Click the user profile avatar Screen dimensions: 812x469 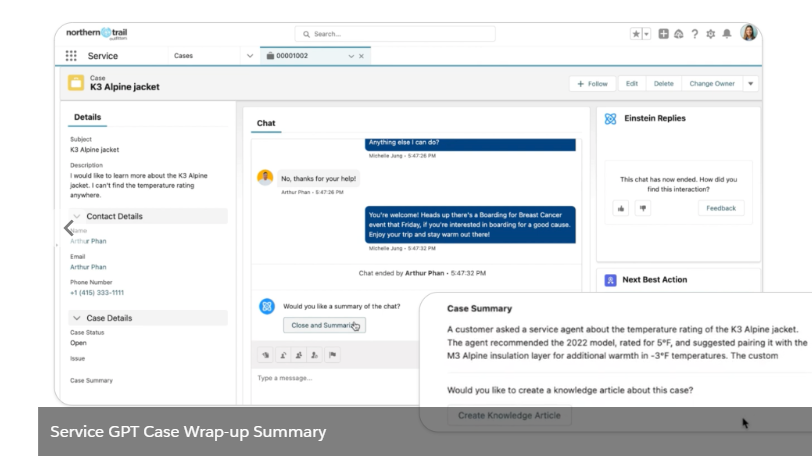pyautogui.click(x=749, y=33)
